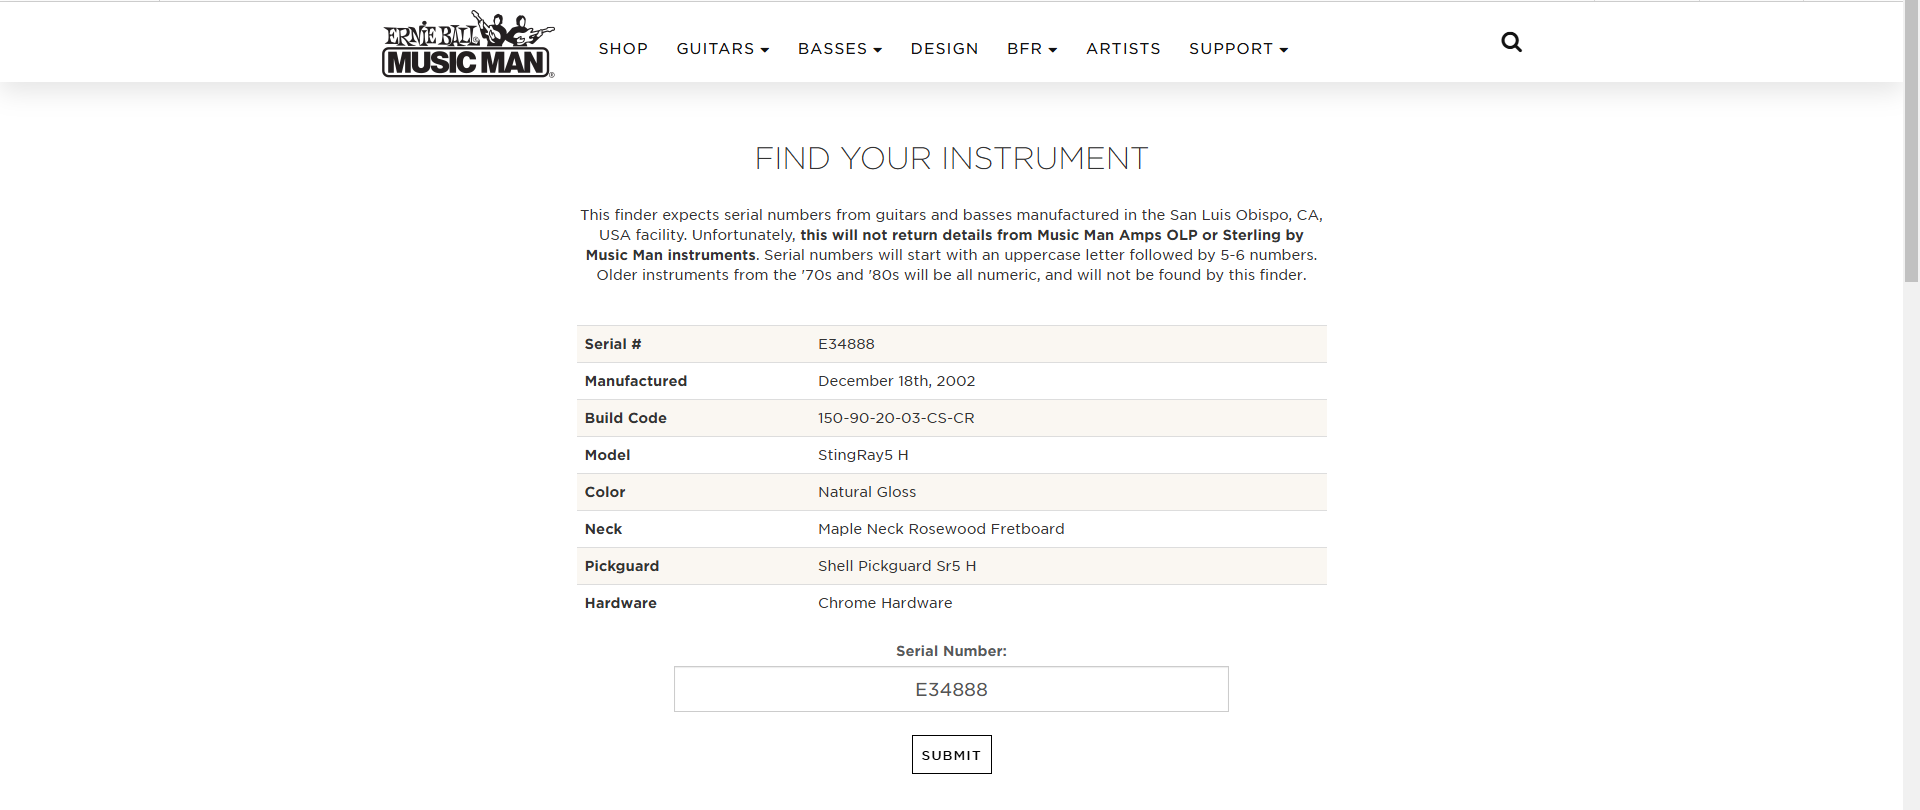This screenshot has width=1920, height=810.
Task: Click the build code 150-90-20-03-CS-CR
Action: (x=896, y=418)
